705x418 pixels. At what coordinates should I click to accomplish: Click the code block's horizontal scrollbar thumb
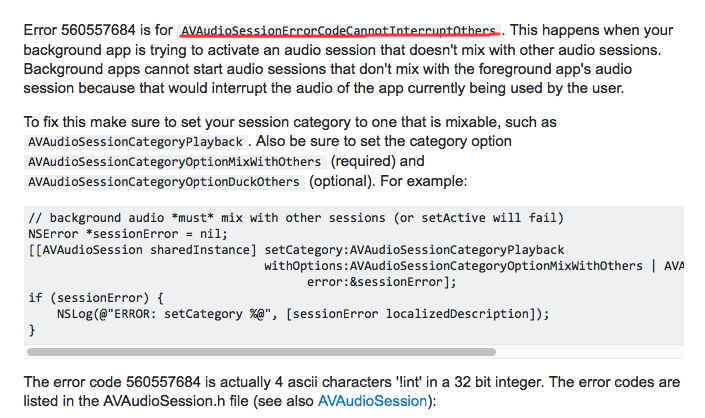pyautogui.click(x=273, y=352)
